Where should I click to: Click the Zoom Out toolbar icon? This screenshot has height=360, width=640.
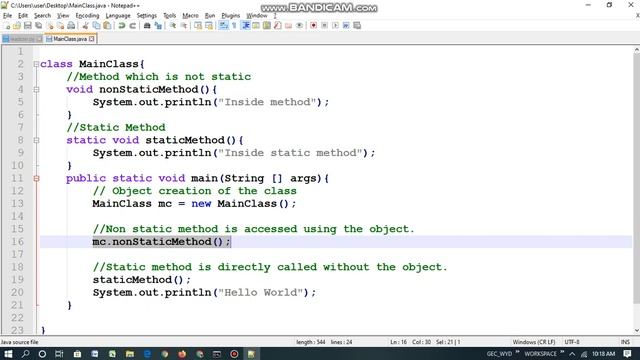click(x=184, y=26)
